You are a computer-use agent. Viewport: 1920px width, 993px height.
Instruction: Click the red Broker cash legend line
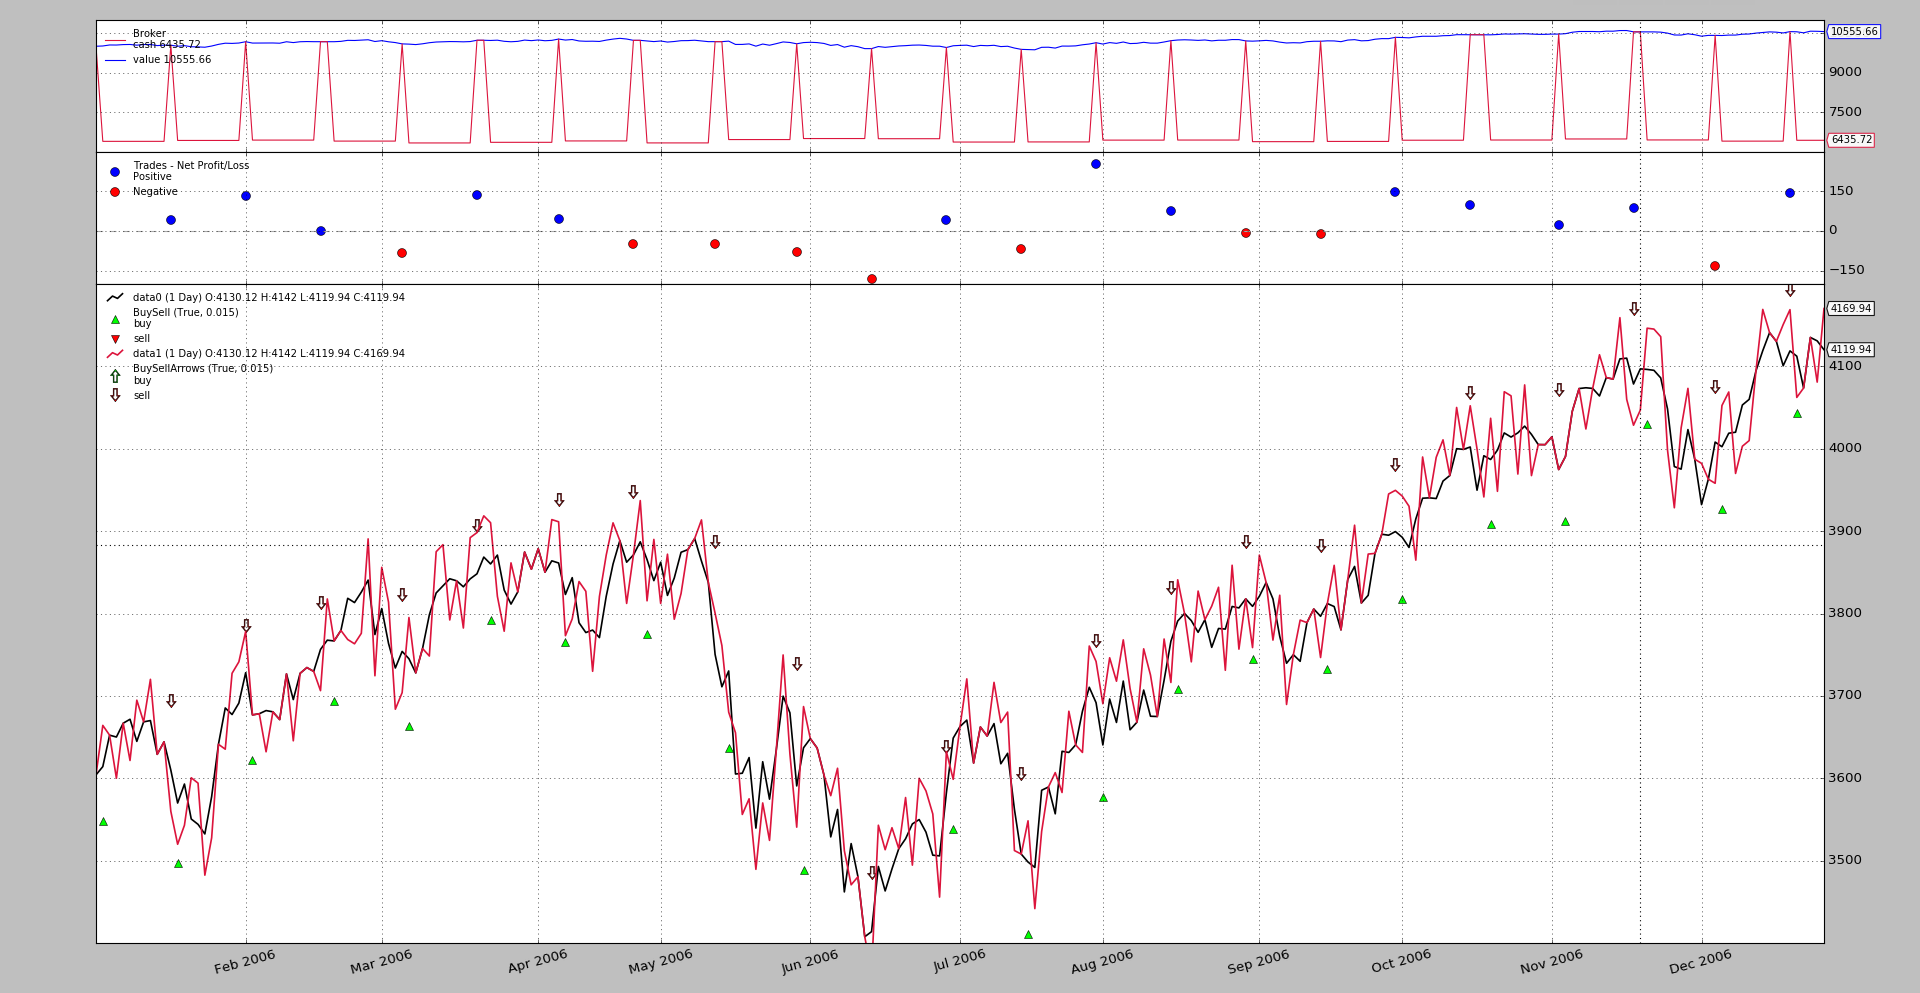pyautogui.click(x=115, y=41)
